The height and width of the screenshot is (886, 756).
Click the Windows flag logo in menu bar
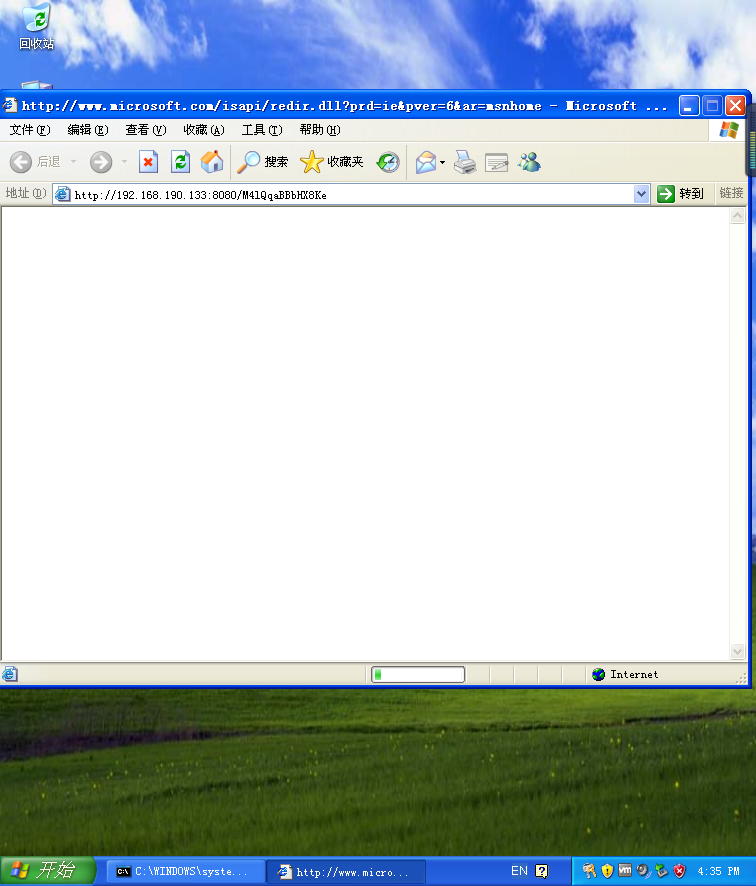[x=729, y=130]
